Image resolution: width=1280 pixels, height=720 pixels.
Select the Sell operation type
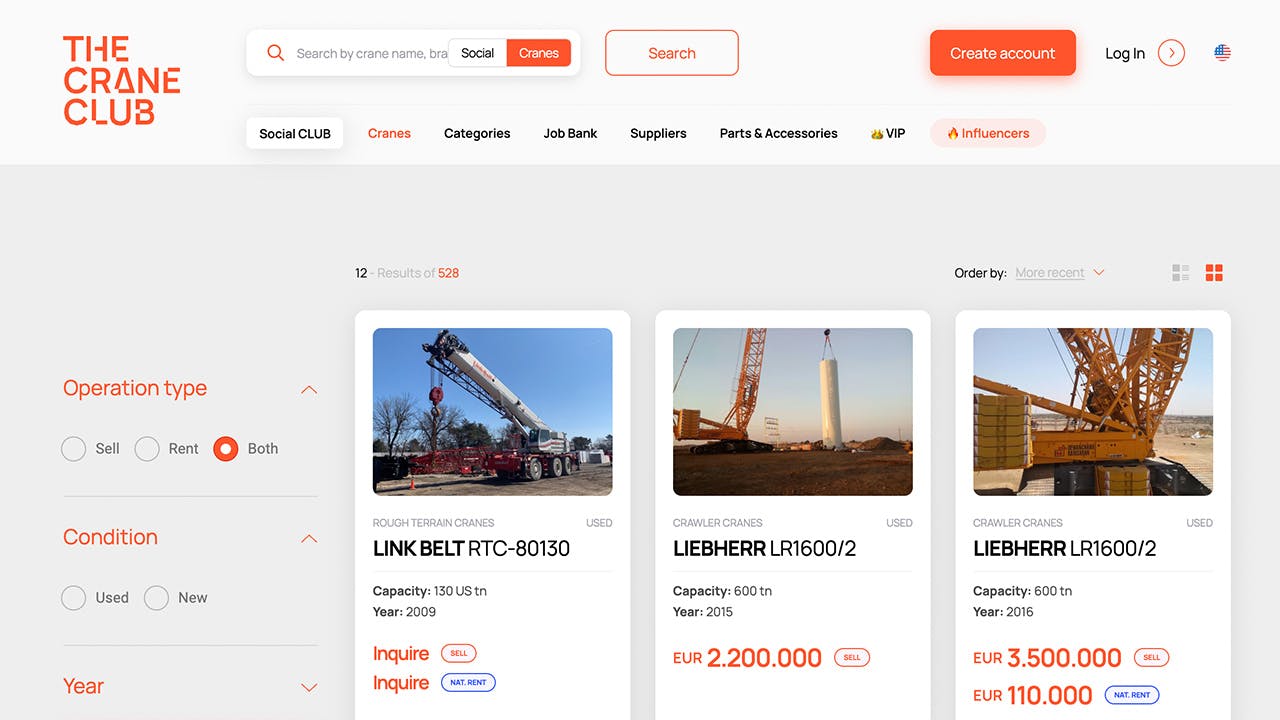(74, 449)
